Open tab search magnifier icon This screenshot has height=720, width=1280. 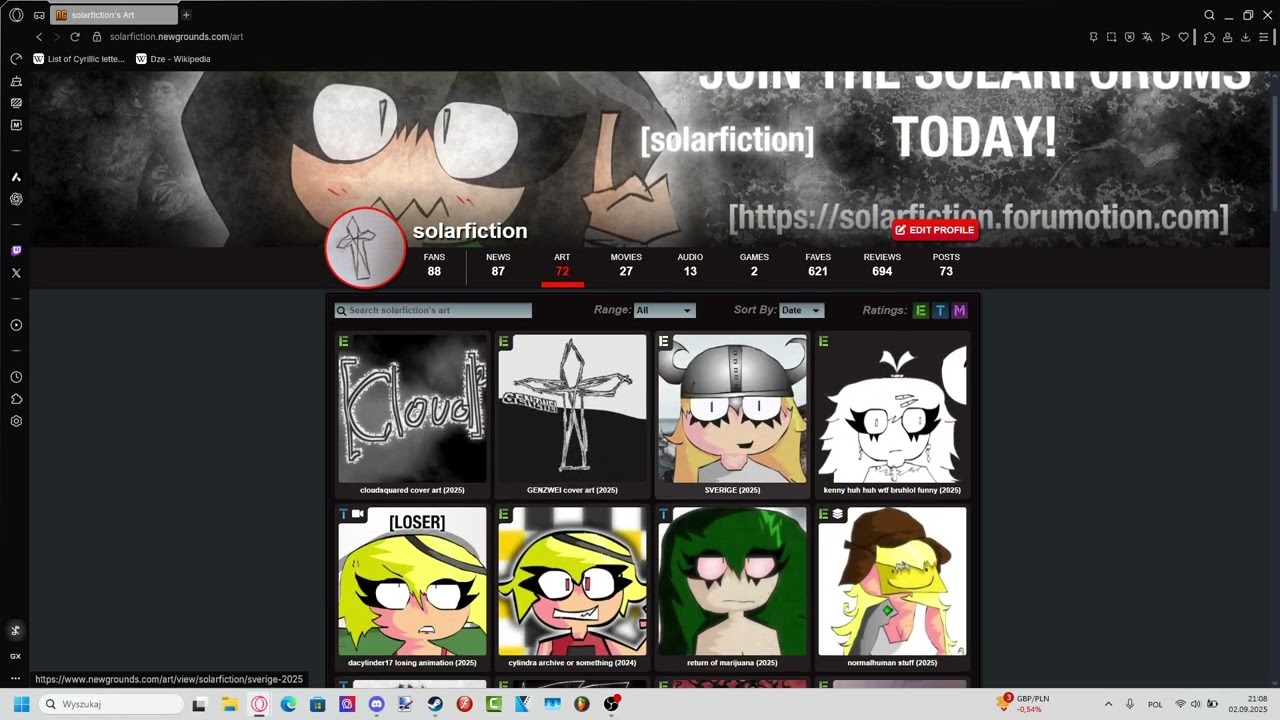(1209, 15)
